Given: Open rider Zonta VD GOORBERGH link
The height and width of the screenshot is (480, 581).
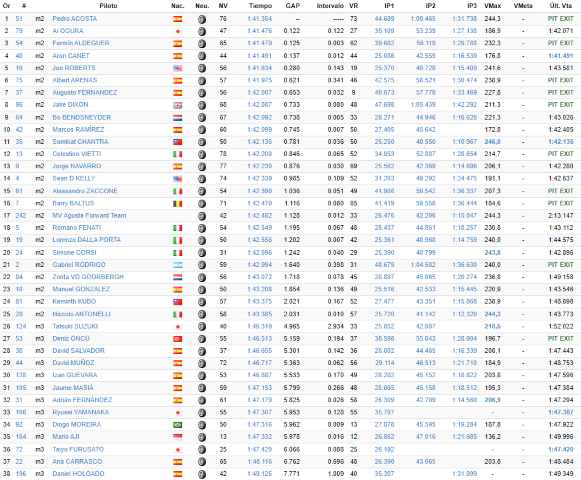Looking at the screenshot, I should point(88,277).
